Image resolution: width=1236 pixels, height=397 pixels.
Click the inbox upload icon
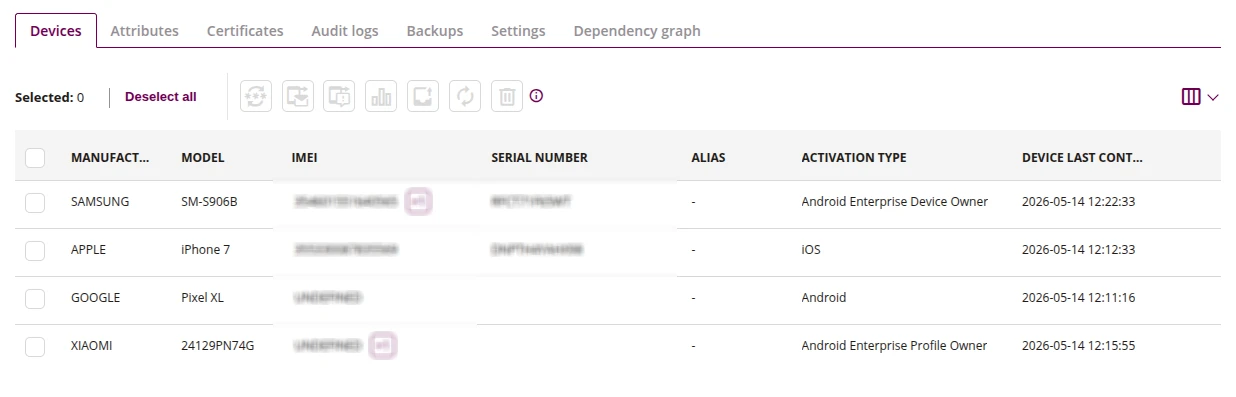(x=423, y=96)
